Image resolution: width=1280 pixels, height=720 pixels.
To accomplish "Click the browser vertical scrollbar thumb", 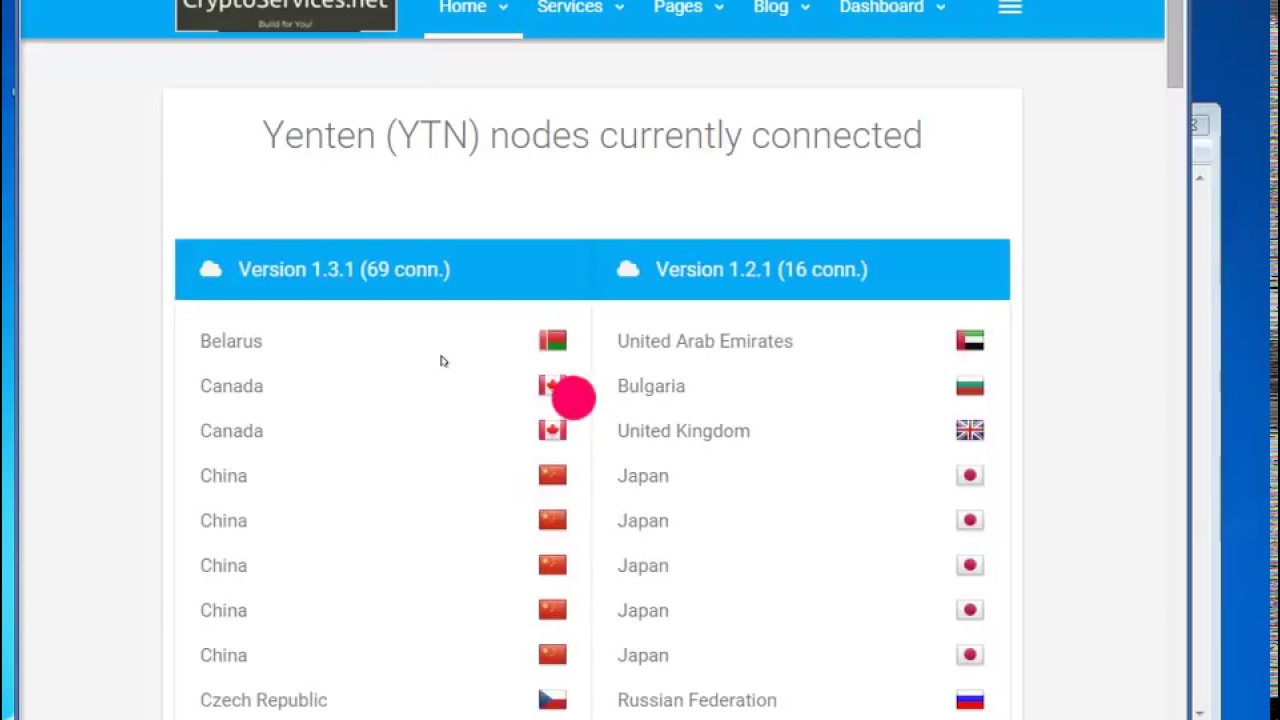I will pos(1175,44).
